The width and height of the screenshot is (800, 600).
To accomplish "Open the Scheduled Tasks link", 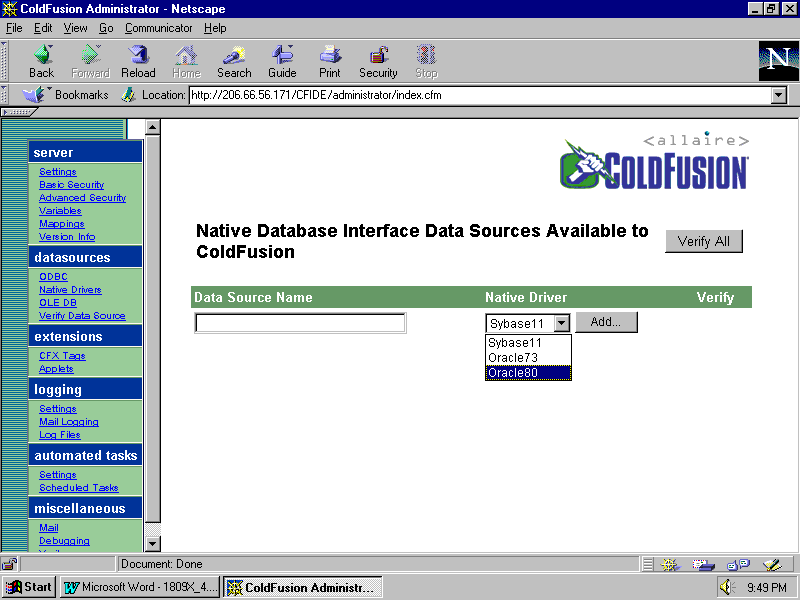I will coord(79,488).
